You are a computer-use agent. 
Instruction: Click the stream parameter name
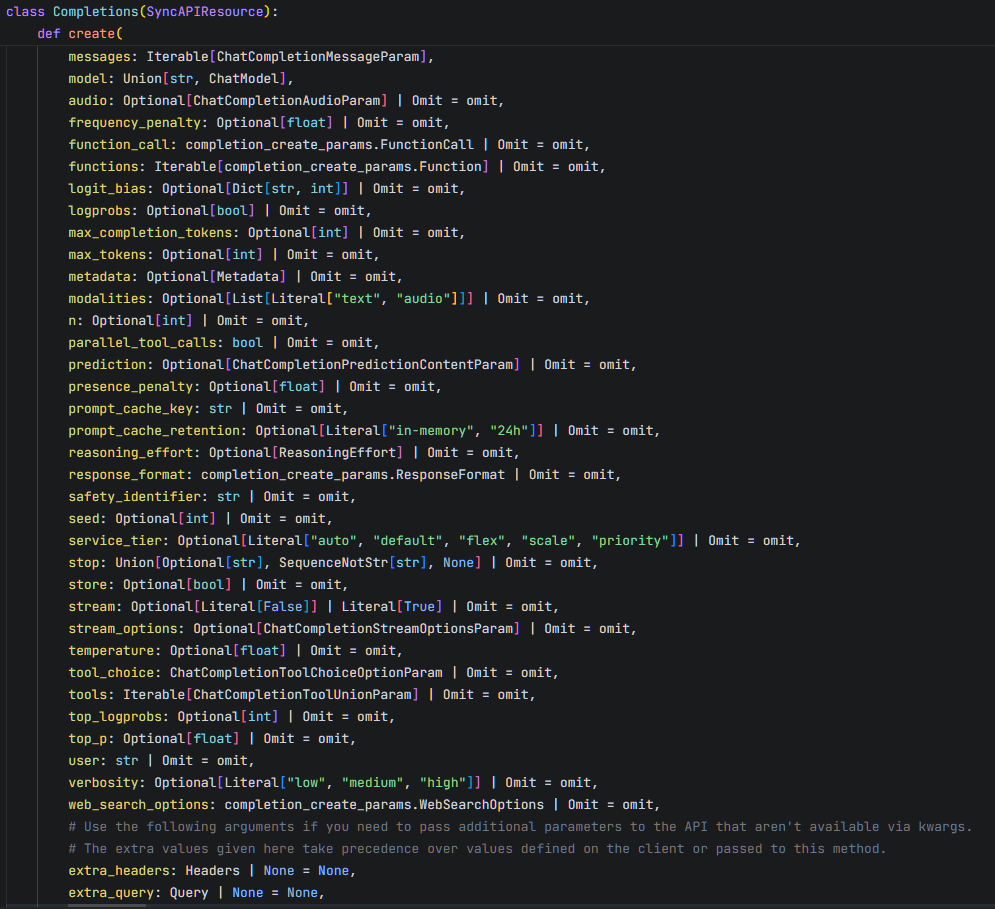pos(92,607)
